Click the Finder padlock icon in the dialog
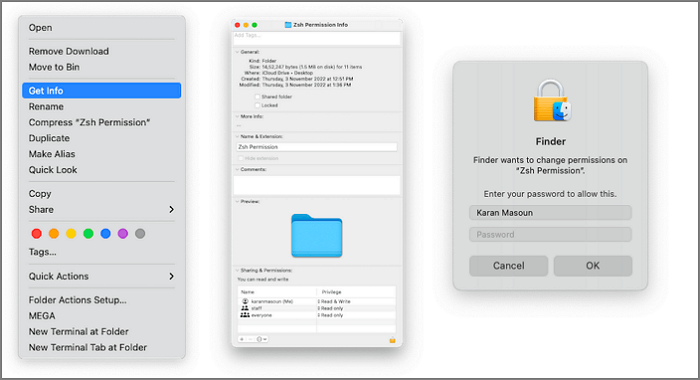Image resolution: width=700 pixels, height=380 pixels. pyautogui.click(x=552, y=101)
